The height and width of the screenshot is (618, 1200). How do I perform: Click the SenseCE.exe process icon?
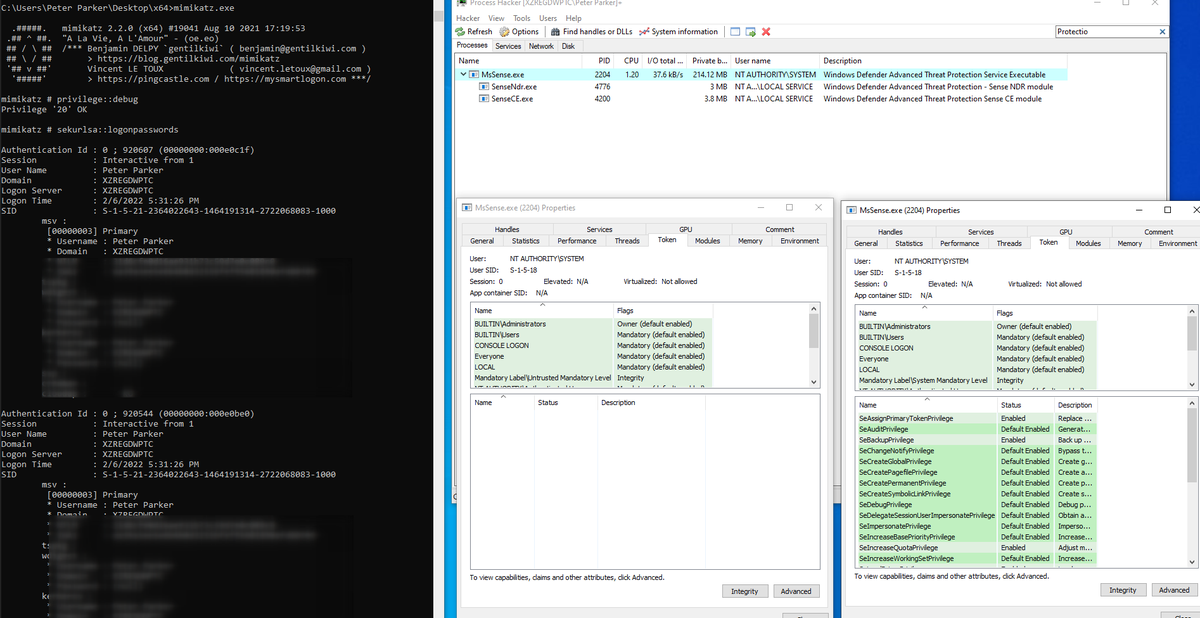(x=485, y=99)
